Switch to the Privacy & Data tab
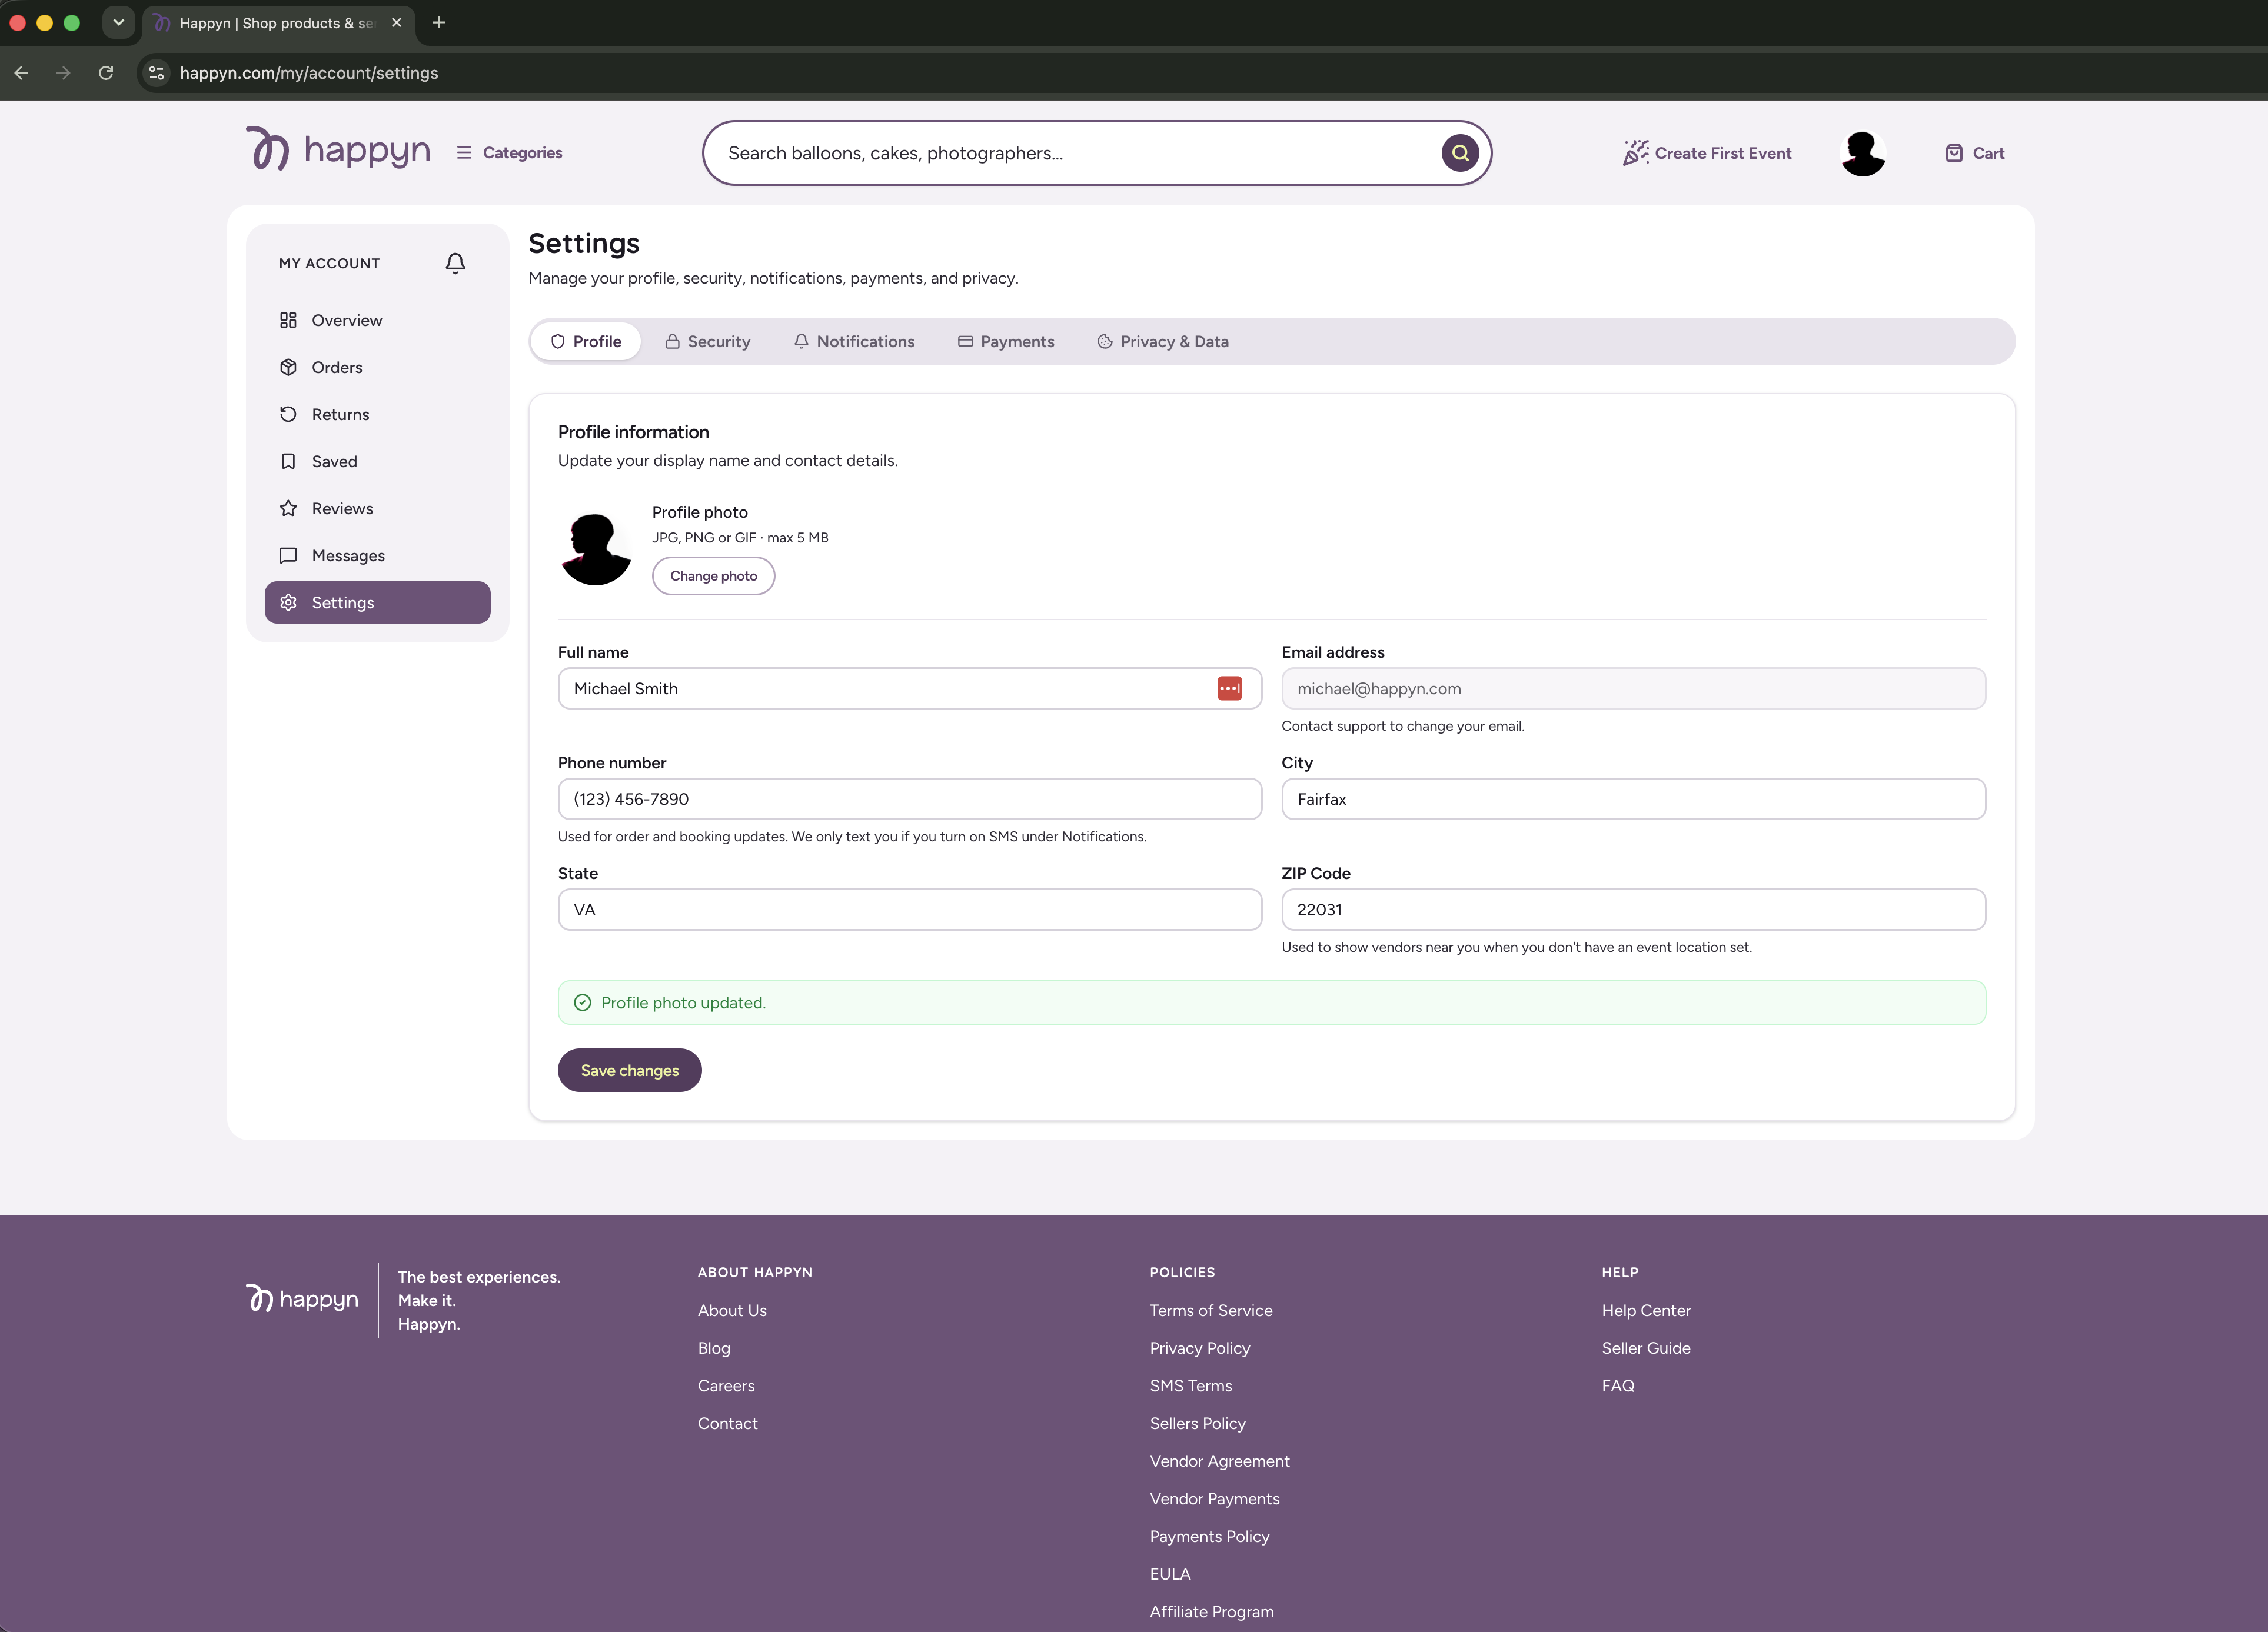 (1163, 342)
